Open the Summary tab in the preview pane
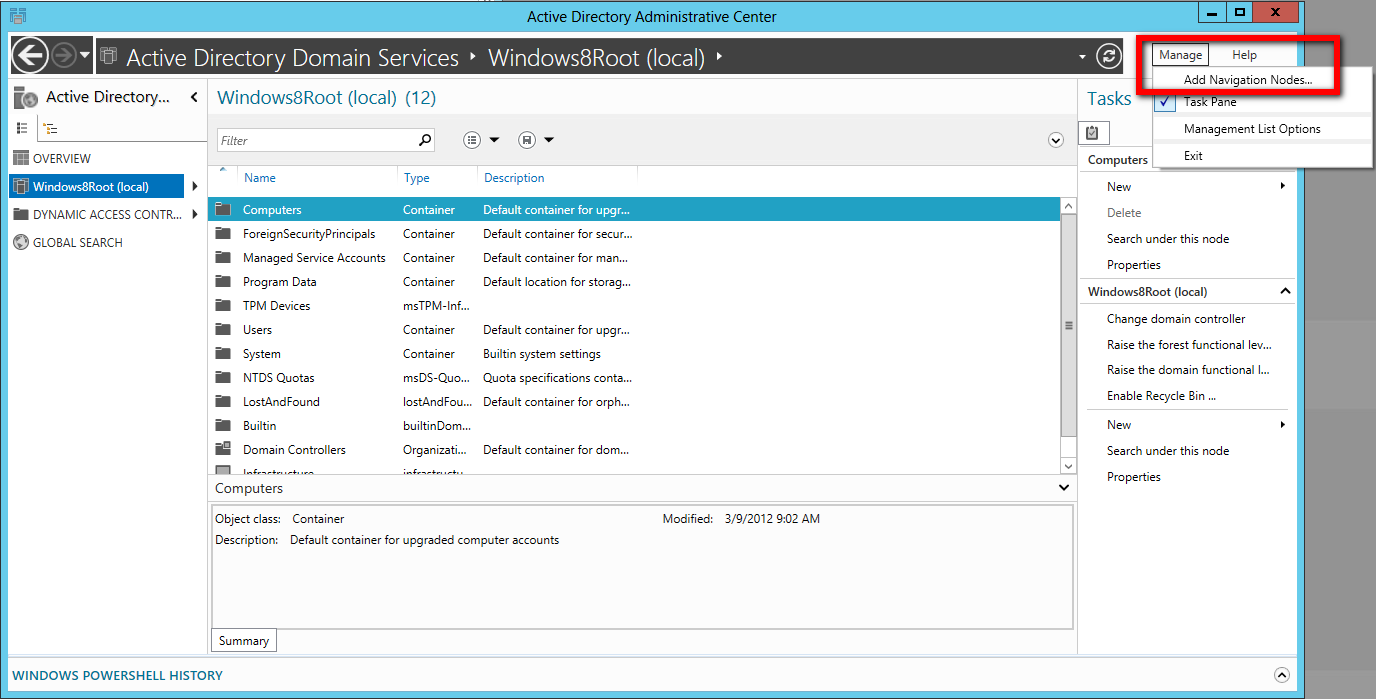Viewport: 1376px width, 699px height. click(x=244, y=641)
